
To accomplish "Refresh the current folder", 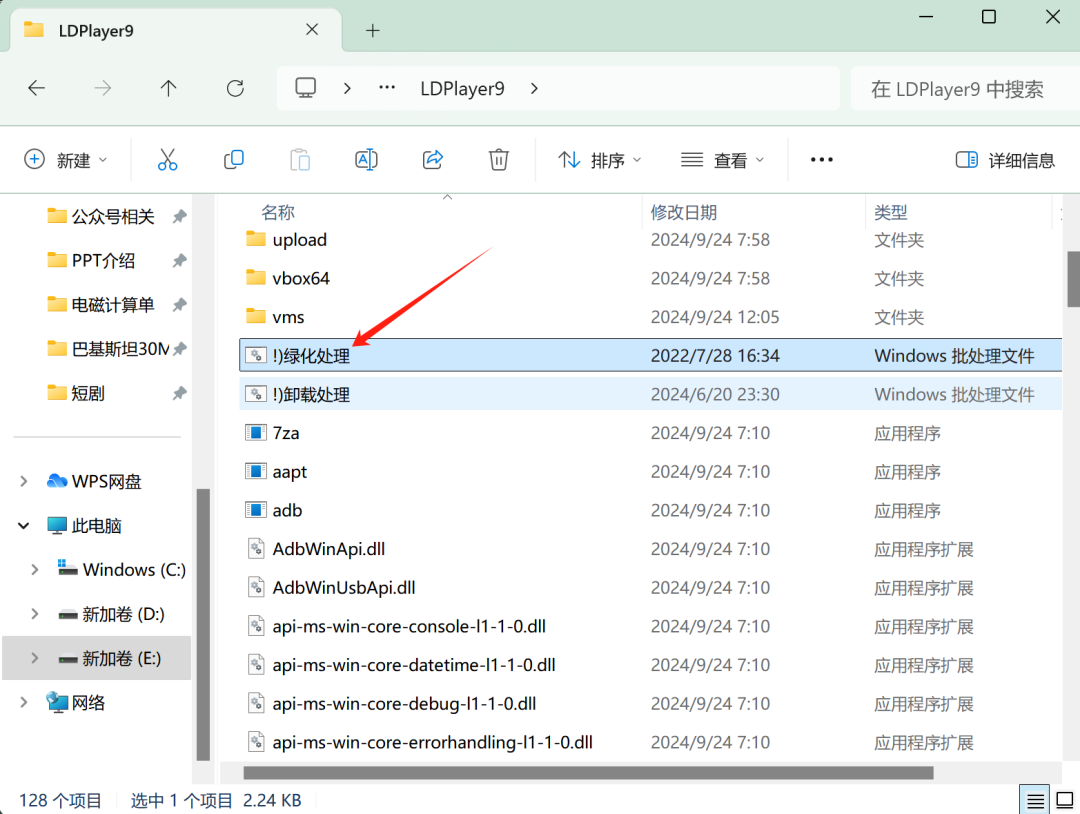I will [x=235, y=88].
